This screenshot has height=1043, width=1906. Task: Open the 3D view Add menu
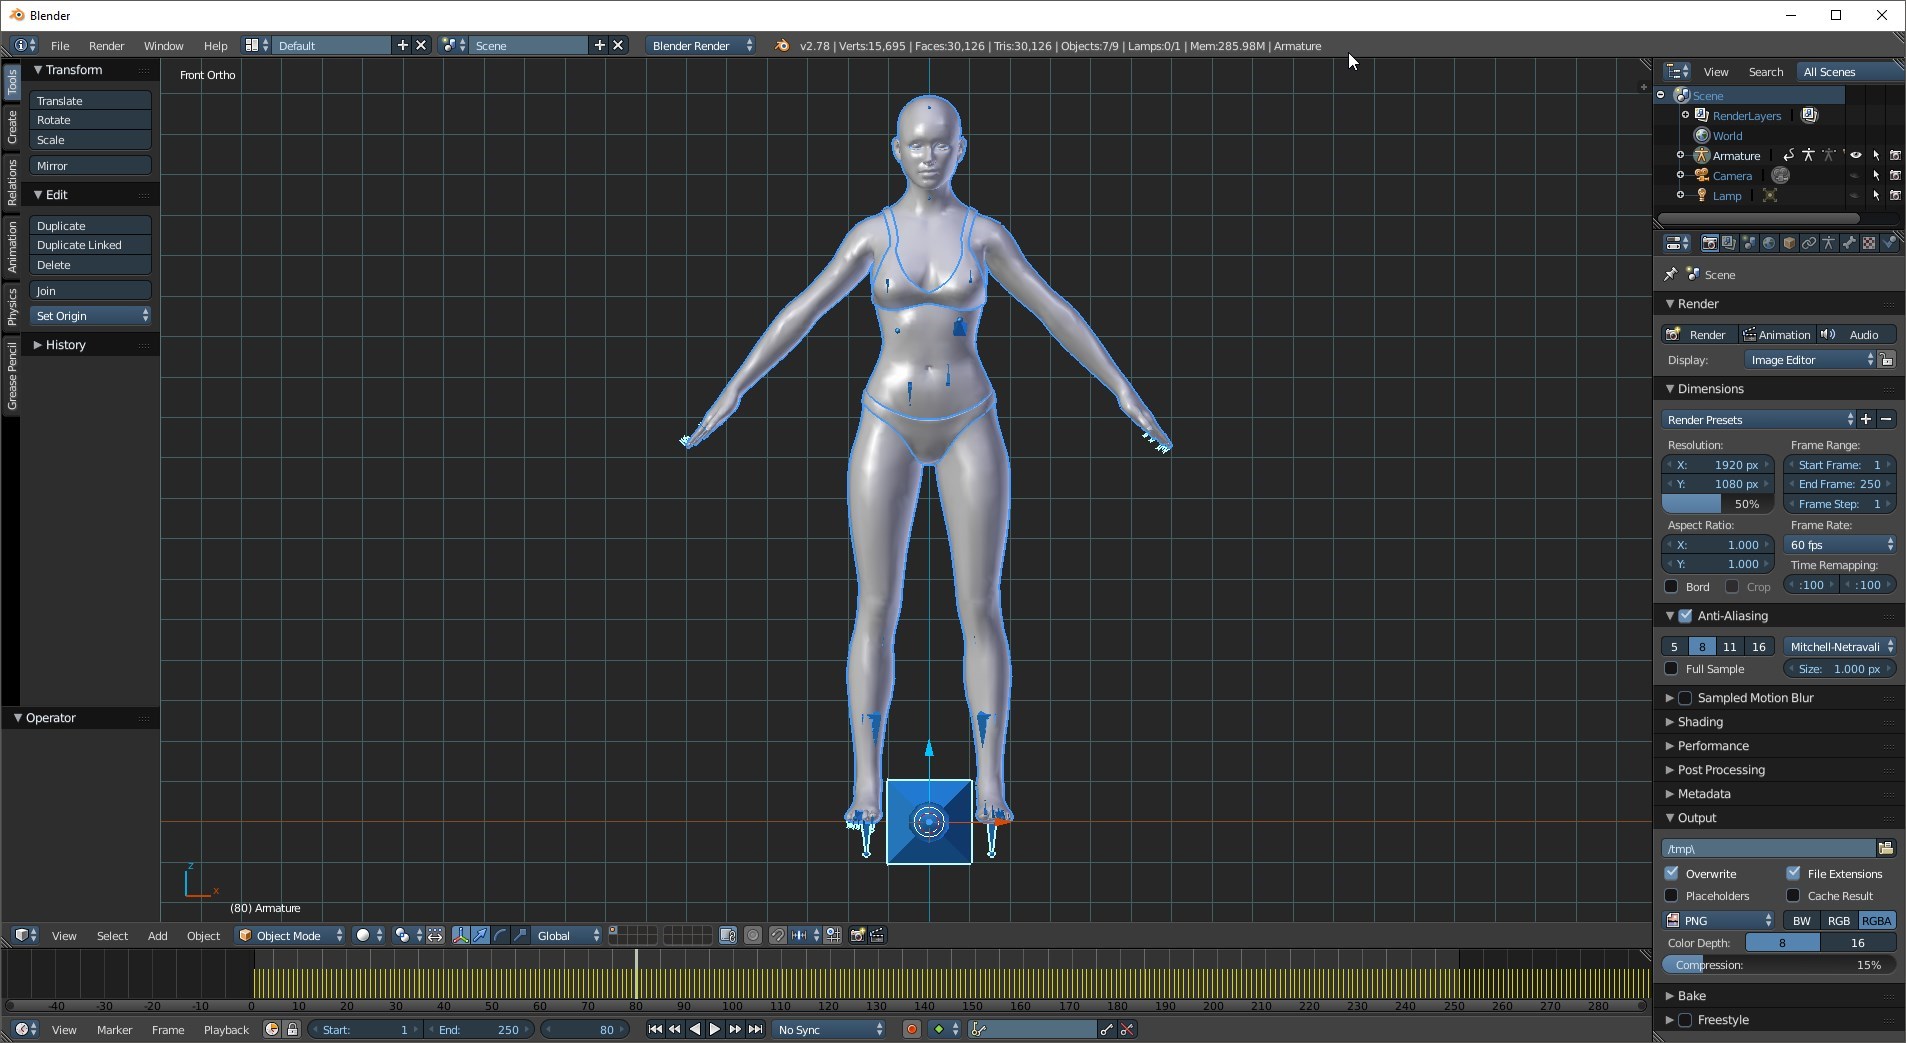click(x=157, y=936)
